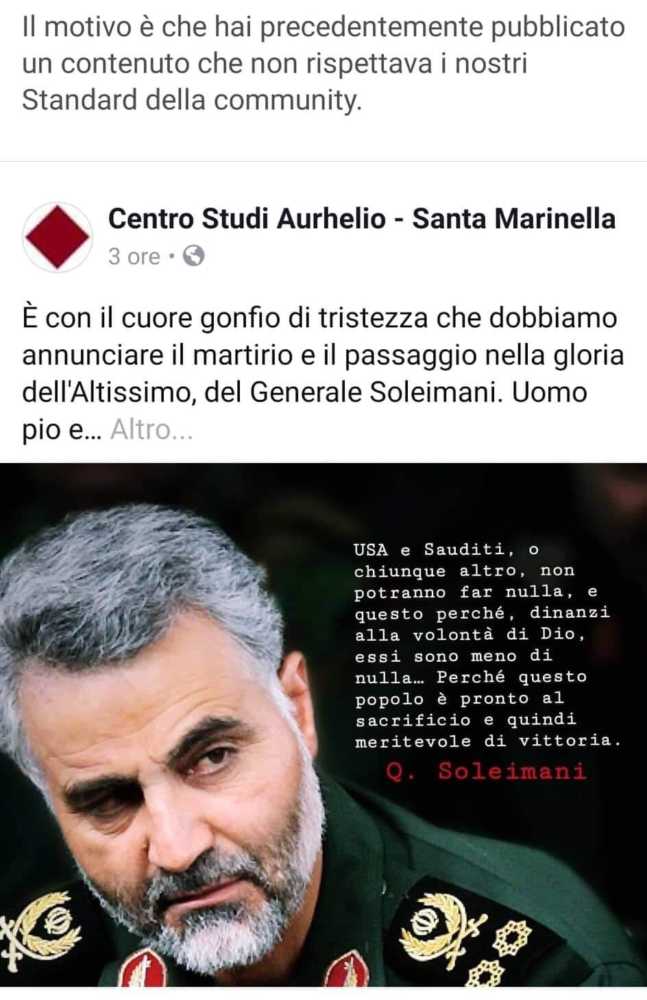Expand the post with the Altro... link
This screenshot has width=647, height=1000.
point(151,430)
